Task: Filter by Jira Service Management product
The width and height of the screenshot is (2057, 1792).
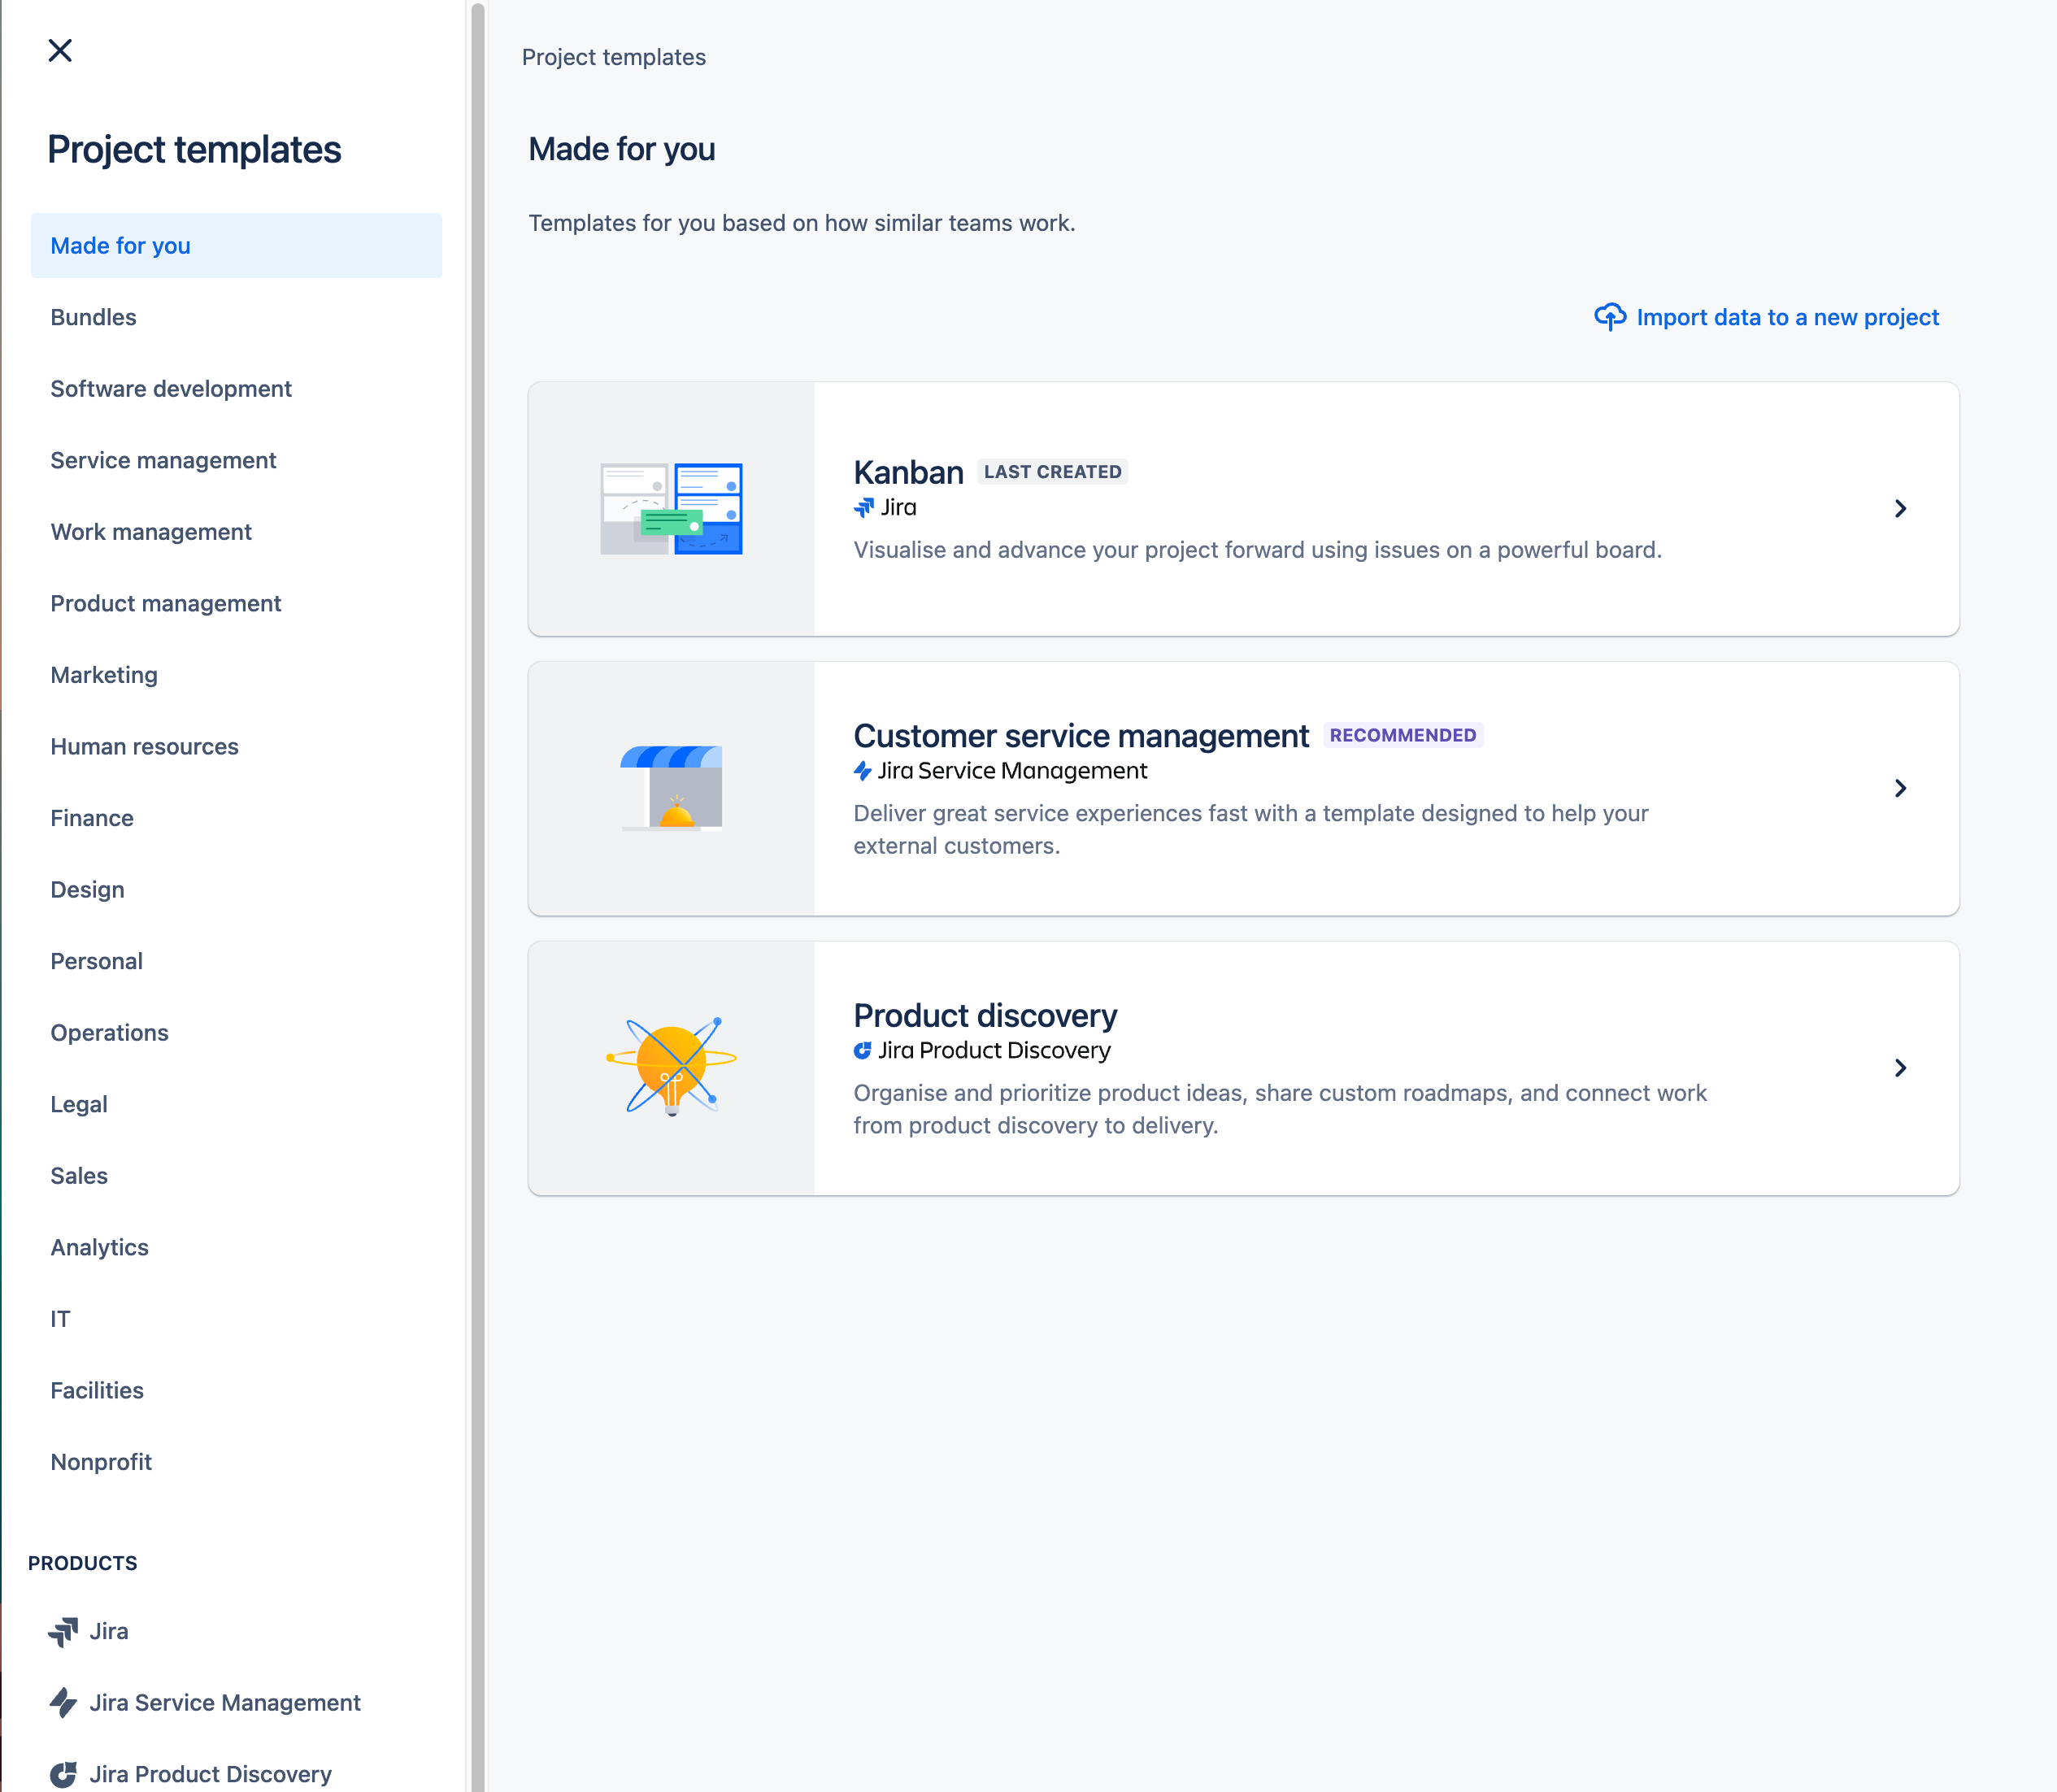Action: pyautogui.click(x=236, y=1702)
